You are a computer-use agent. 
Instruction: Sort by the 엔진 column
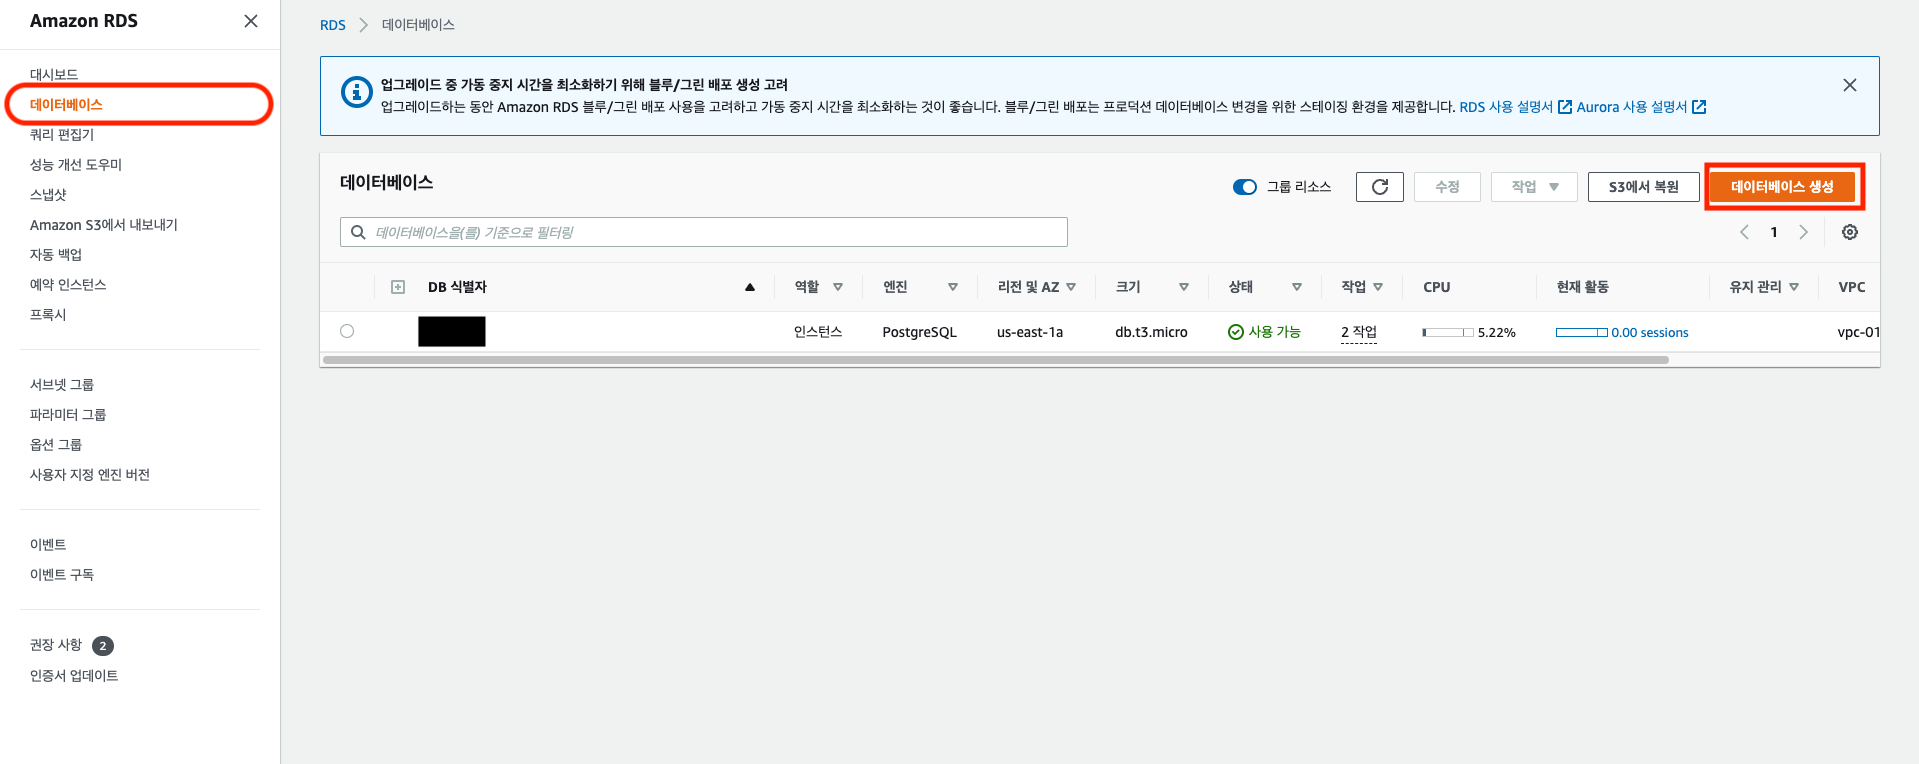point(953,287)
